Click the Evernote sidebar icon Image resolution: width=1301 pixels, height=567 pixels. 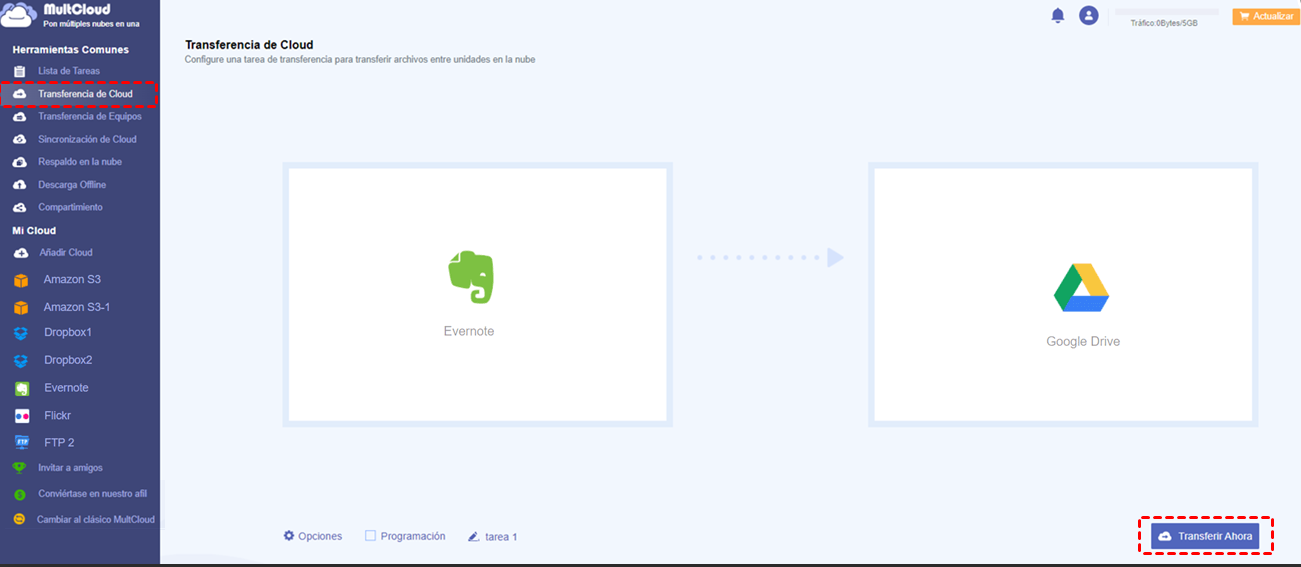(22, 388)
